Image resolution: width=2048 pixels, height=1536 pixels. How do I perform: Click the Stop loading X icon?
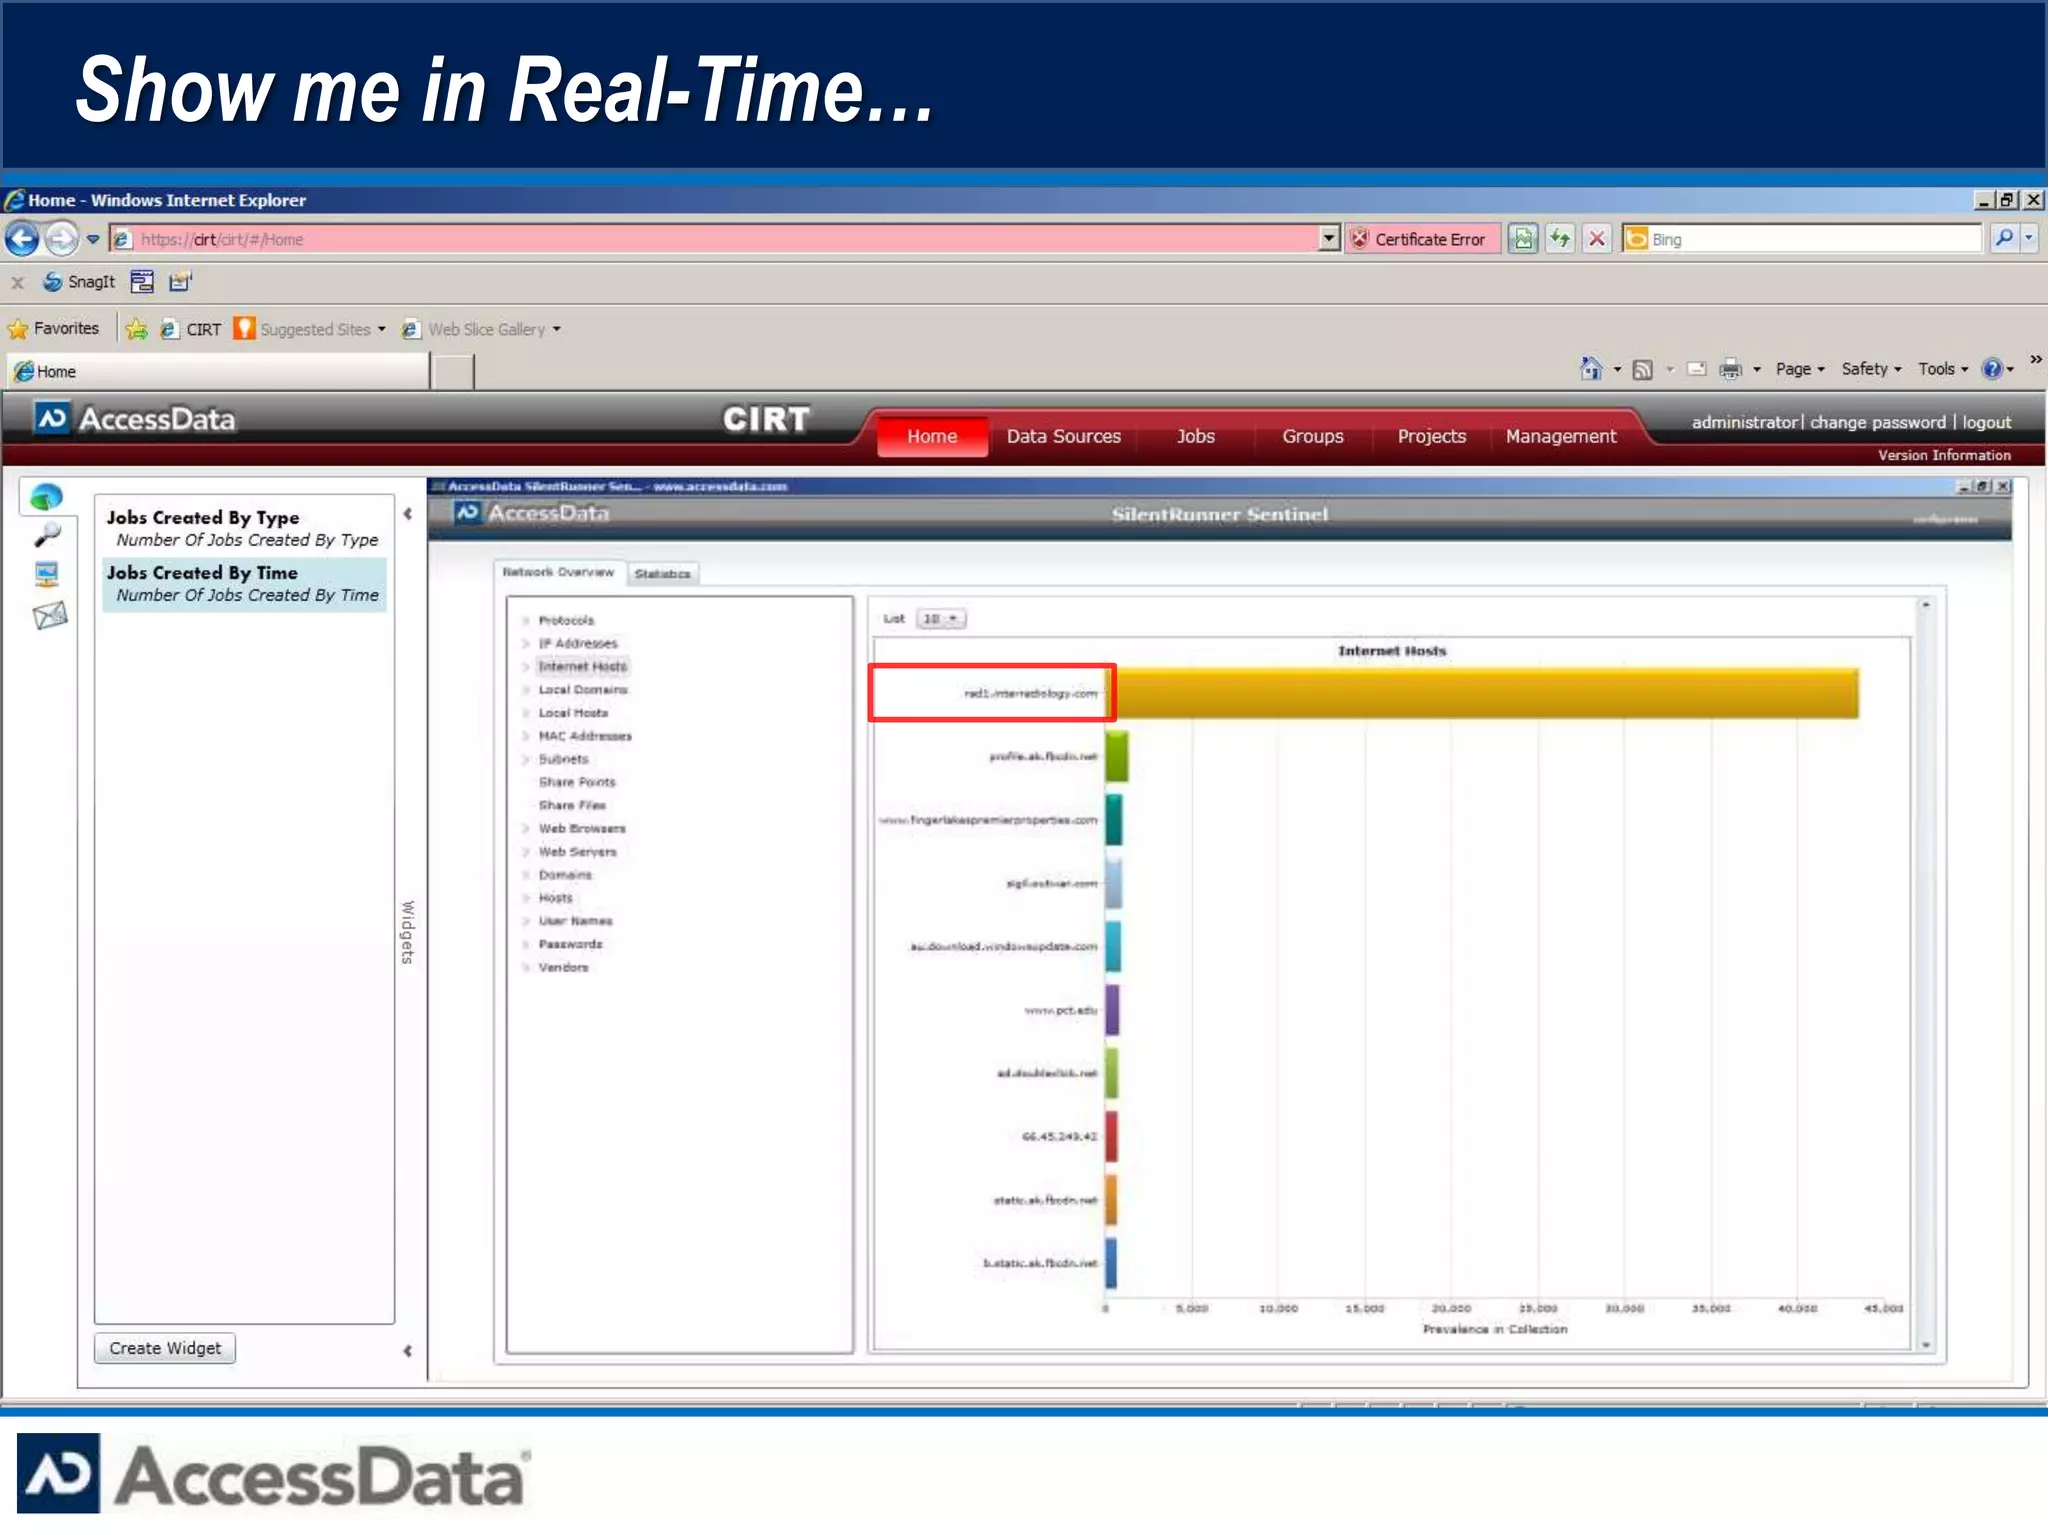pyautogui.click(x=1597, y=239)
